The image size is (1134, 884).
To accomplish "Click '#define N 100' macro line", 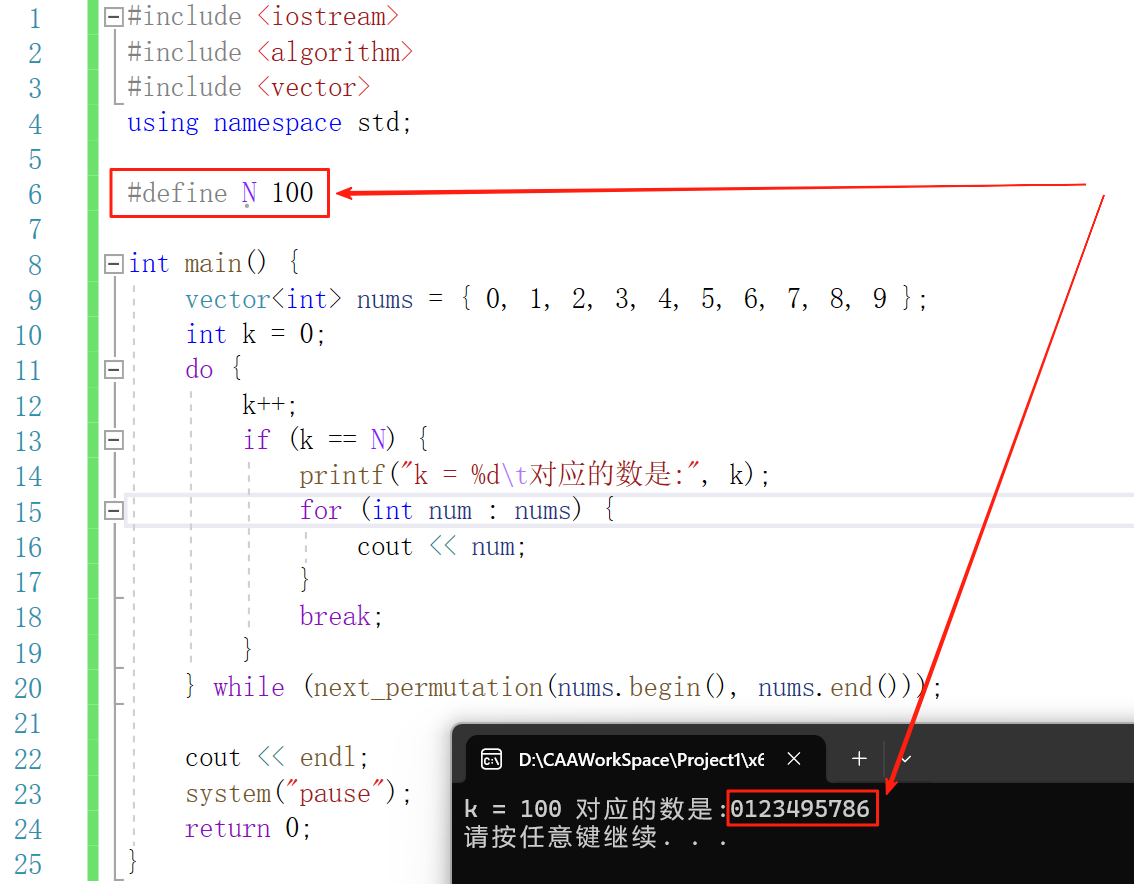I will pyautogui.click(x=221, y=193).
